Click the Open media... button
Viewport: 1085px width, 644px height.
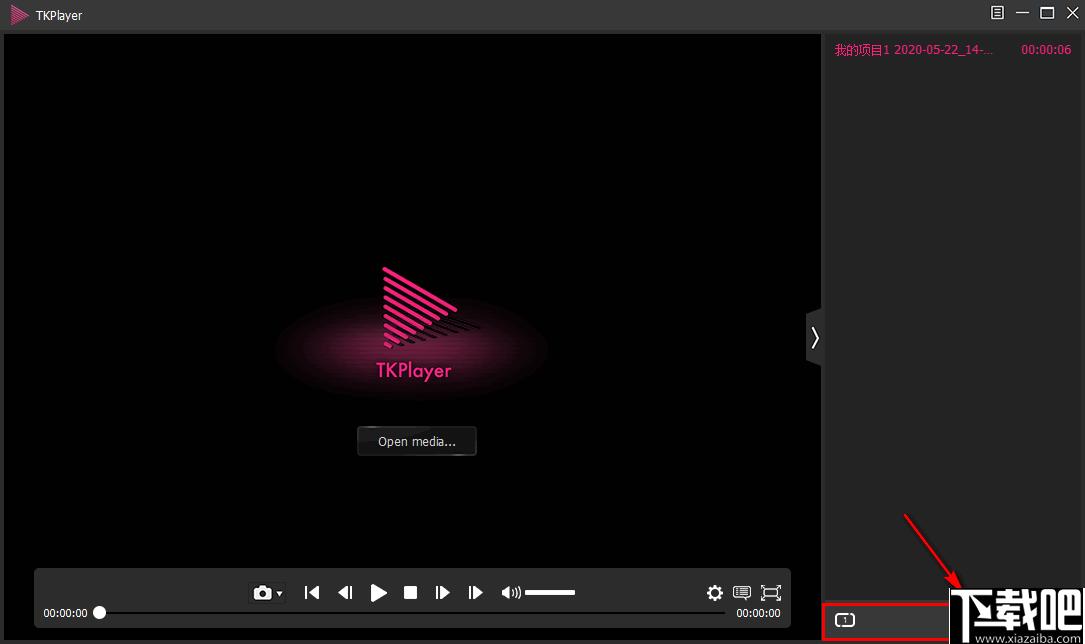[x=417, y=441]
